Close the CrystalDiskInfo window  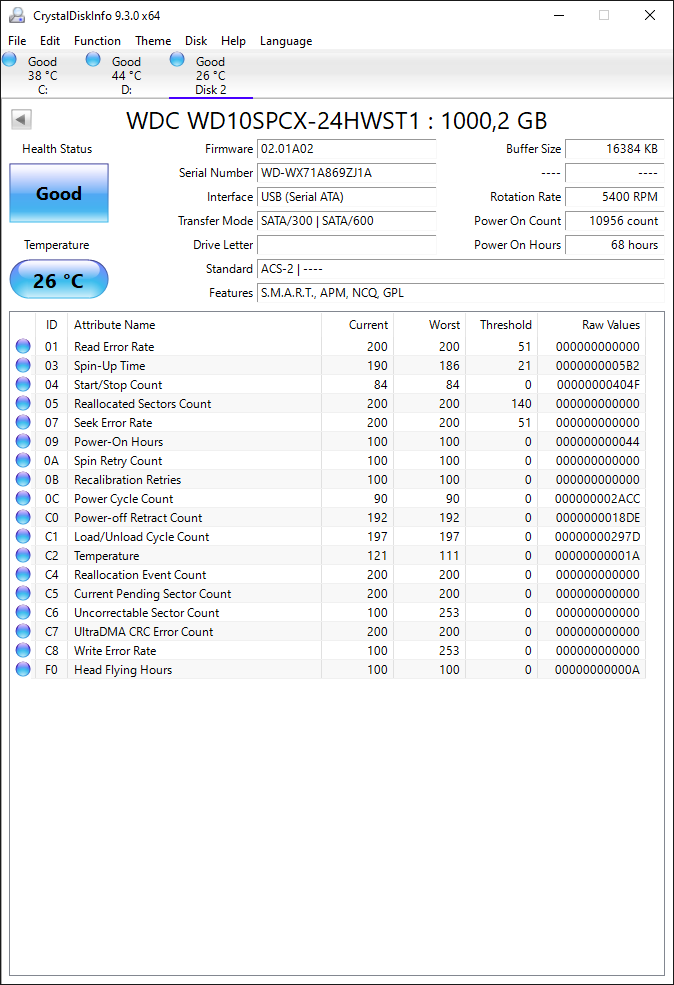pyautogui.click(x=650, y=15)
